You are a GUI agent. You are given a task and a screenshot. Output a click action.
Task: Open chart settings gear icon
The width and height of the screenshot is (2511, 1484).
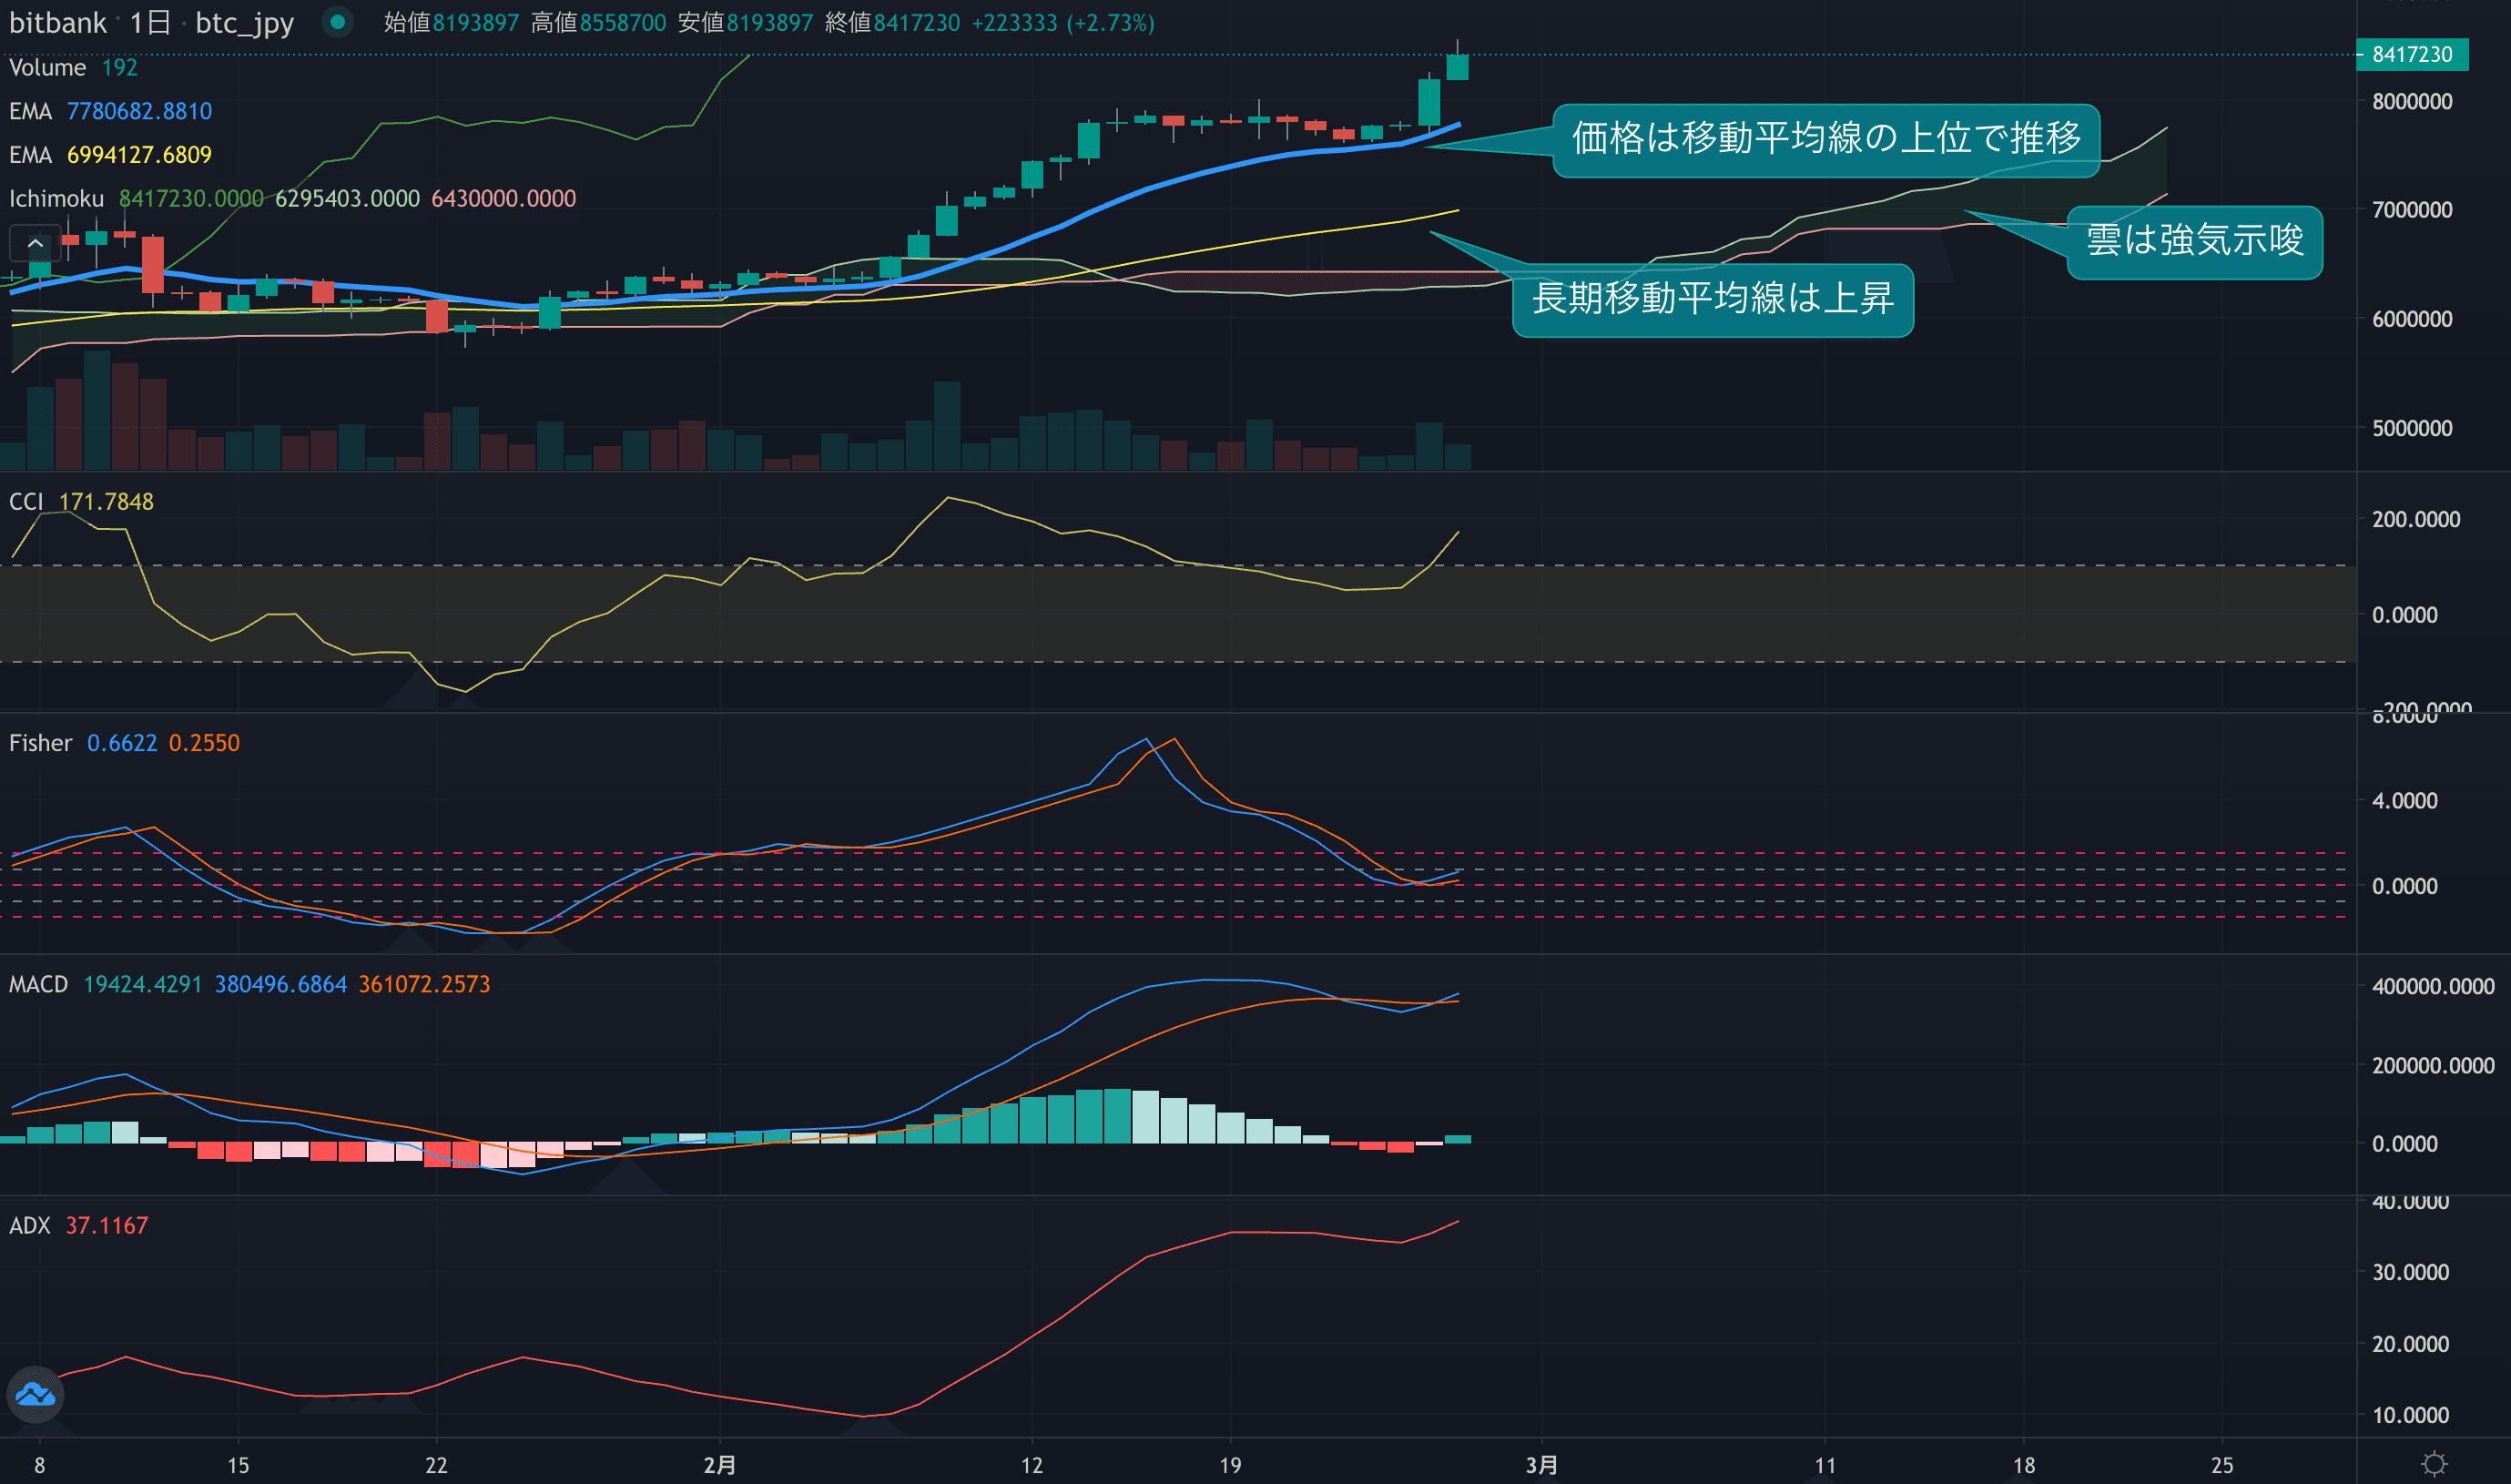pos(2434,1464)
